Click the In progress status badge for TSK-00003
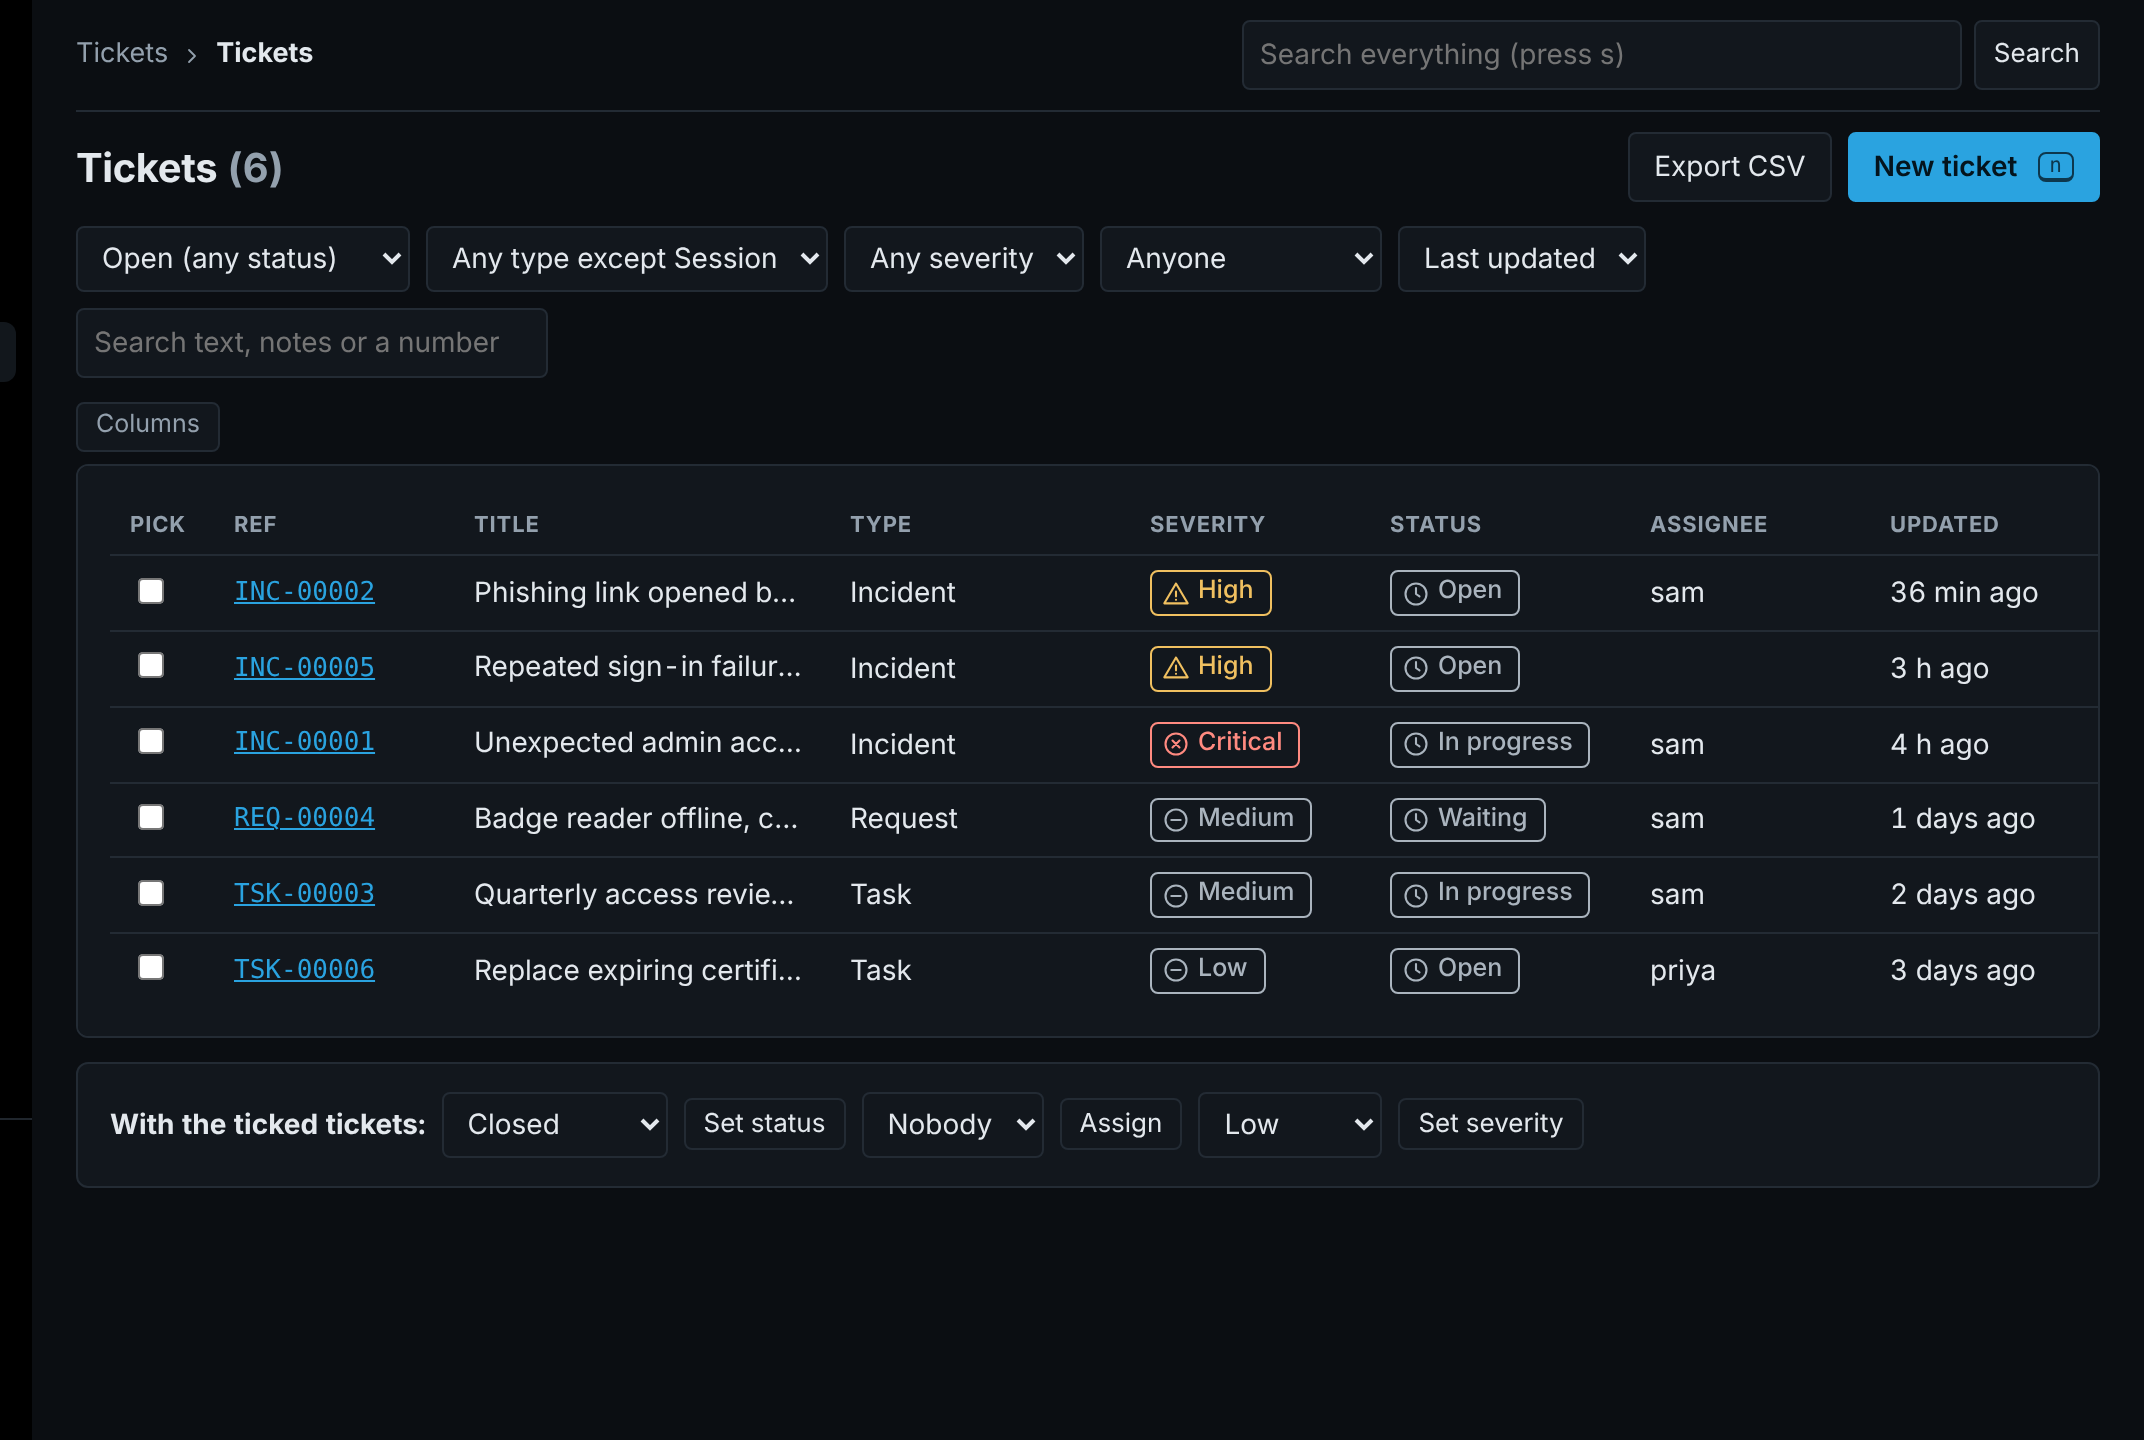 (x=1489, y=894)
